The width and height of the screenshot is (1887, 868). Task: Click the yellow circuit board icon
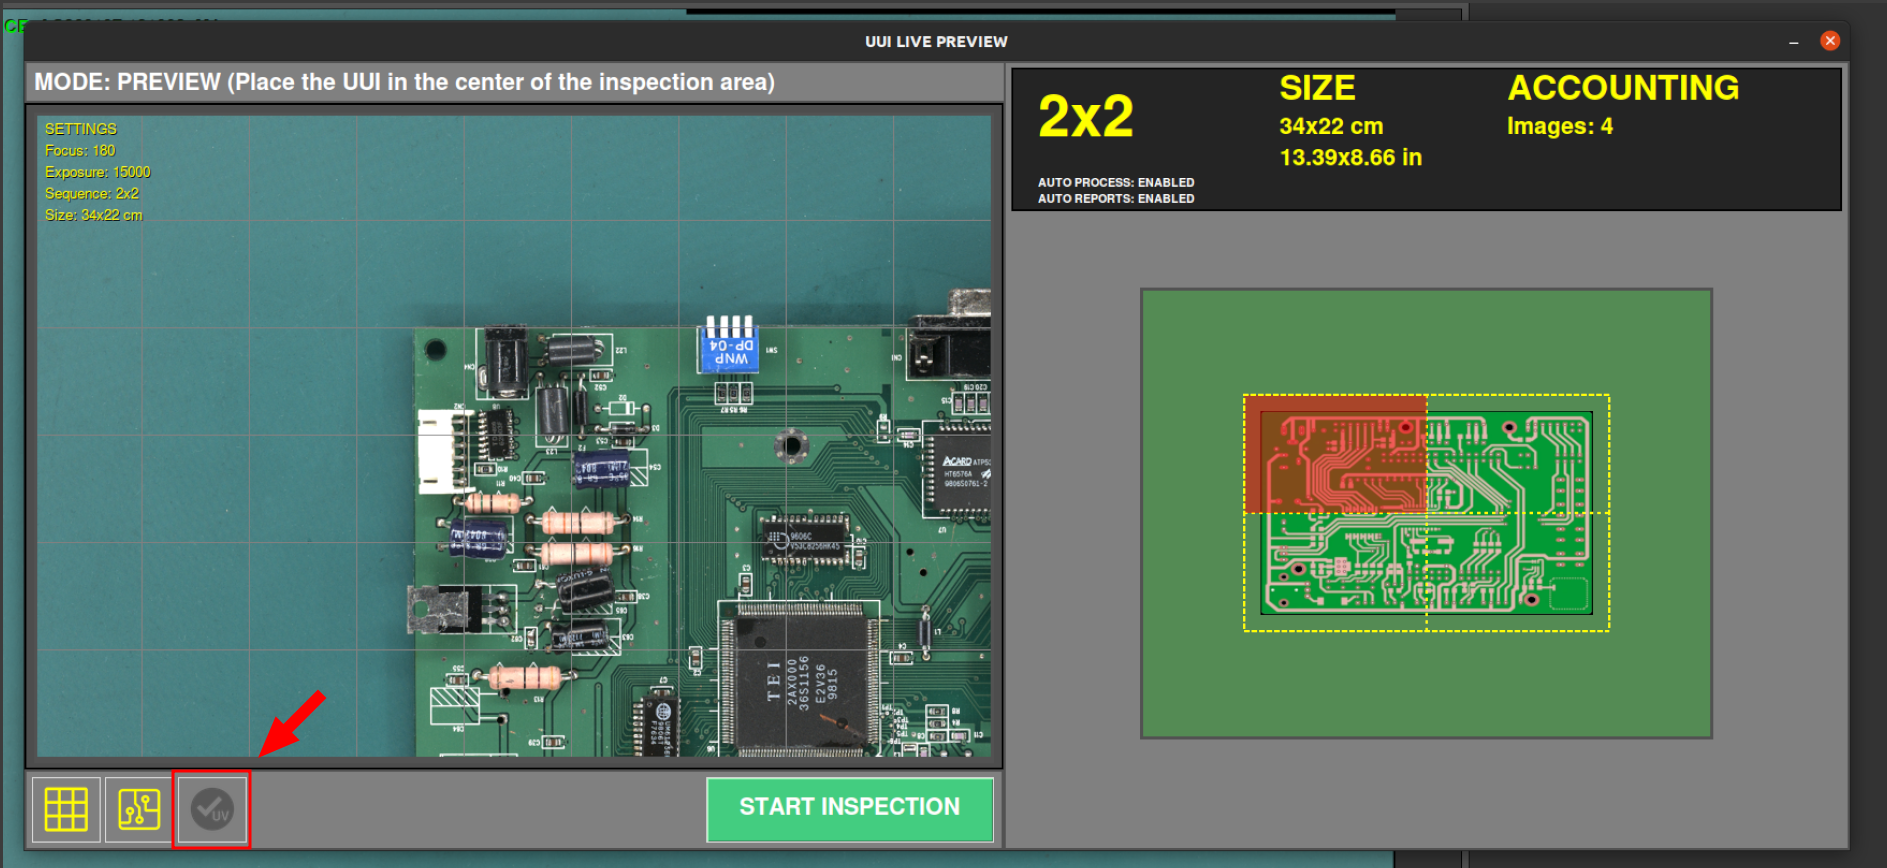(x=139, y=809)
